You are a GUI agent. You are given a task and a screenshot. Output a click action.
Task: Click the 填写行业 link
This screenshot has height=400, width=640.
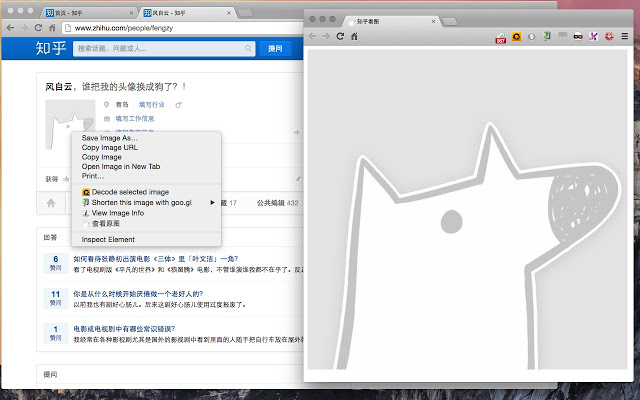click(x=151, y=105)
